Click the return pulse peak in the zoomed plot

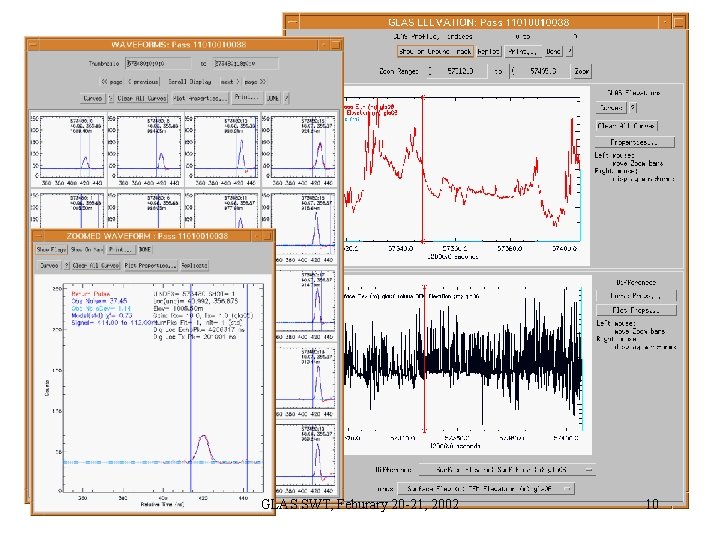point(203,436)
